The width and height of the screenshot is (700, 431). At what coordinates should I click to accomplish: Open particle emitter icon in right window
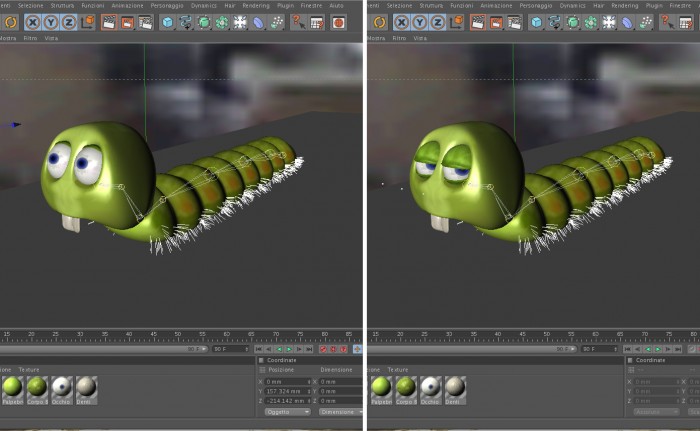point(646,22)
